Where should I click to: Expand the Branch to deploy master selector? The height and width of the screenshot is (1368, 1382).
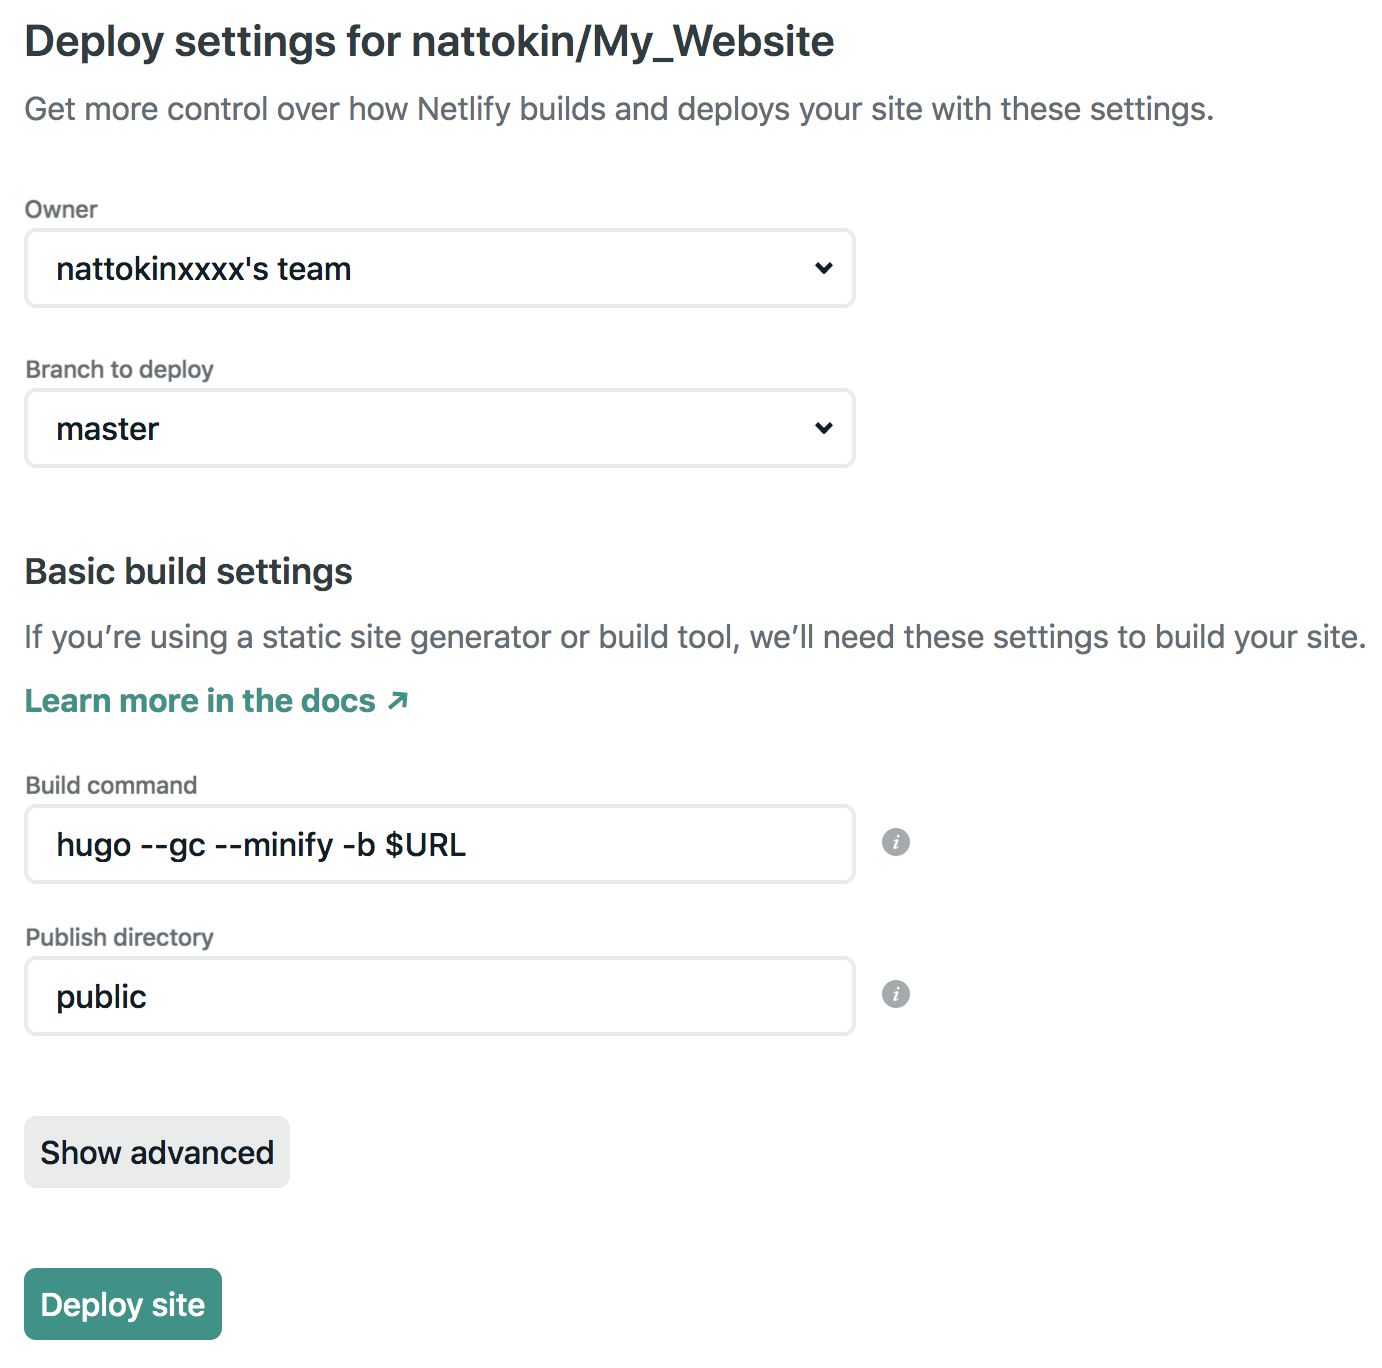tap(439, 428)
